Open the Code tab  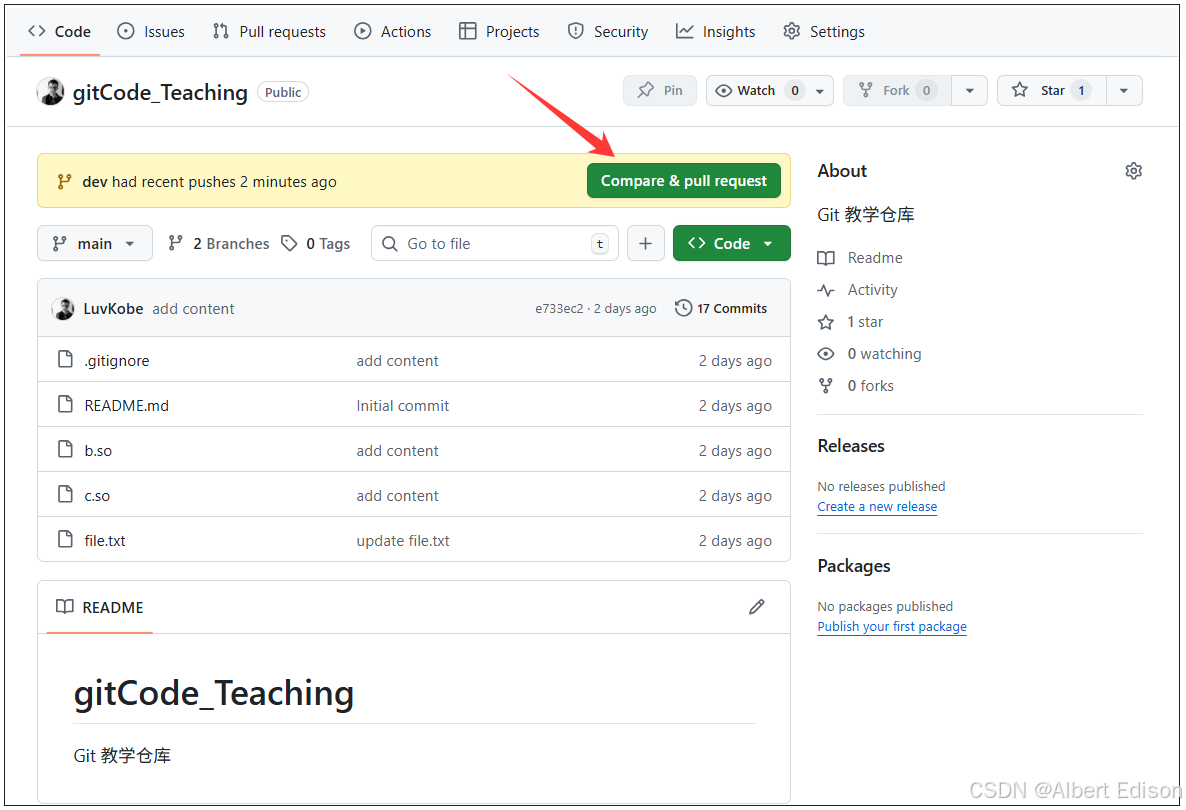pos(59,32)
